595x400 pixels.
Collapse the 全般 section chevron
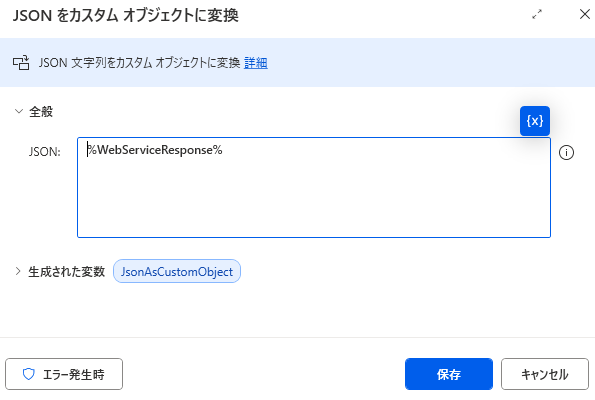pyautogui.click(x=18, y=111)
